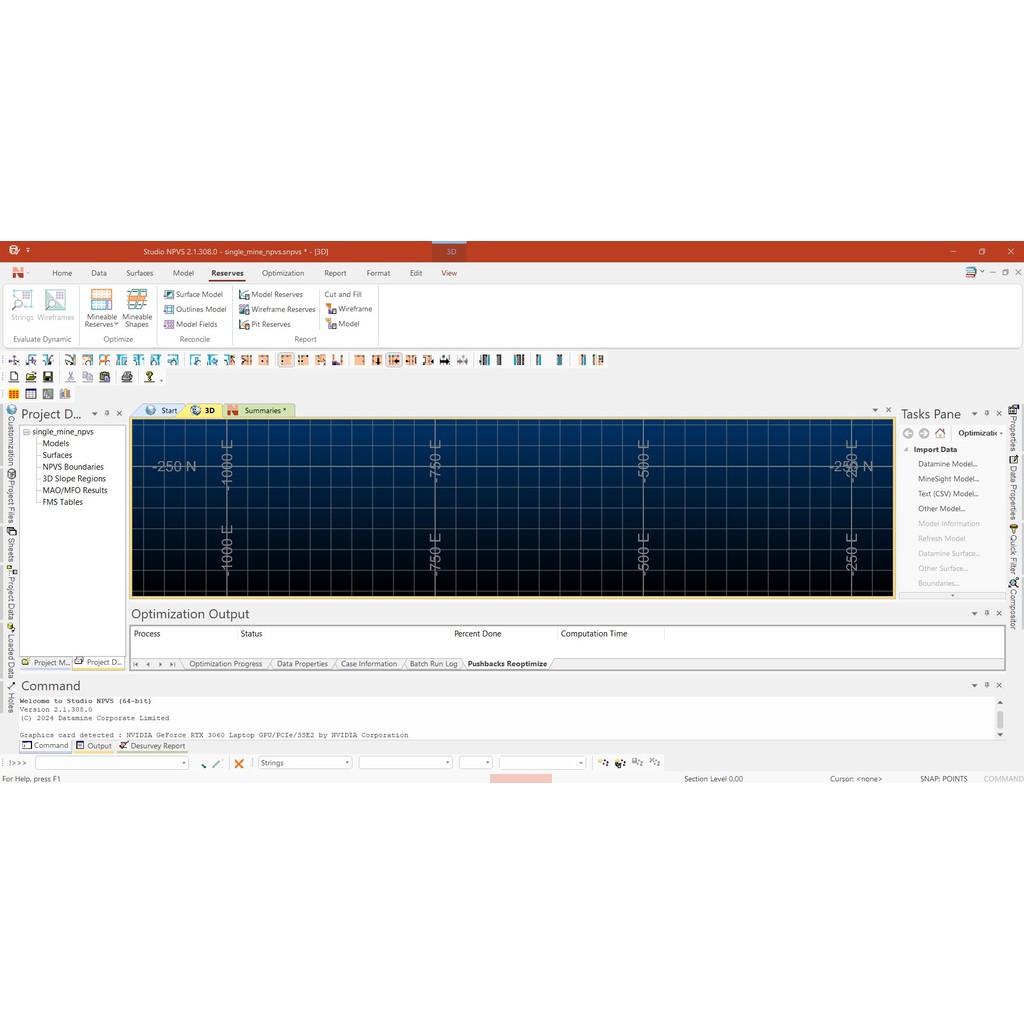Open the Data Properties side panel
Viewport: 1024px width, 1024px height.
point(1014,487)
